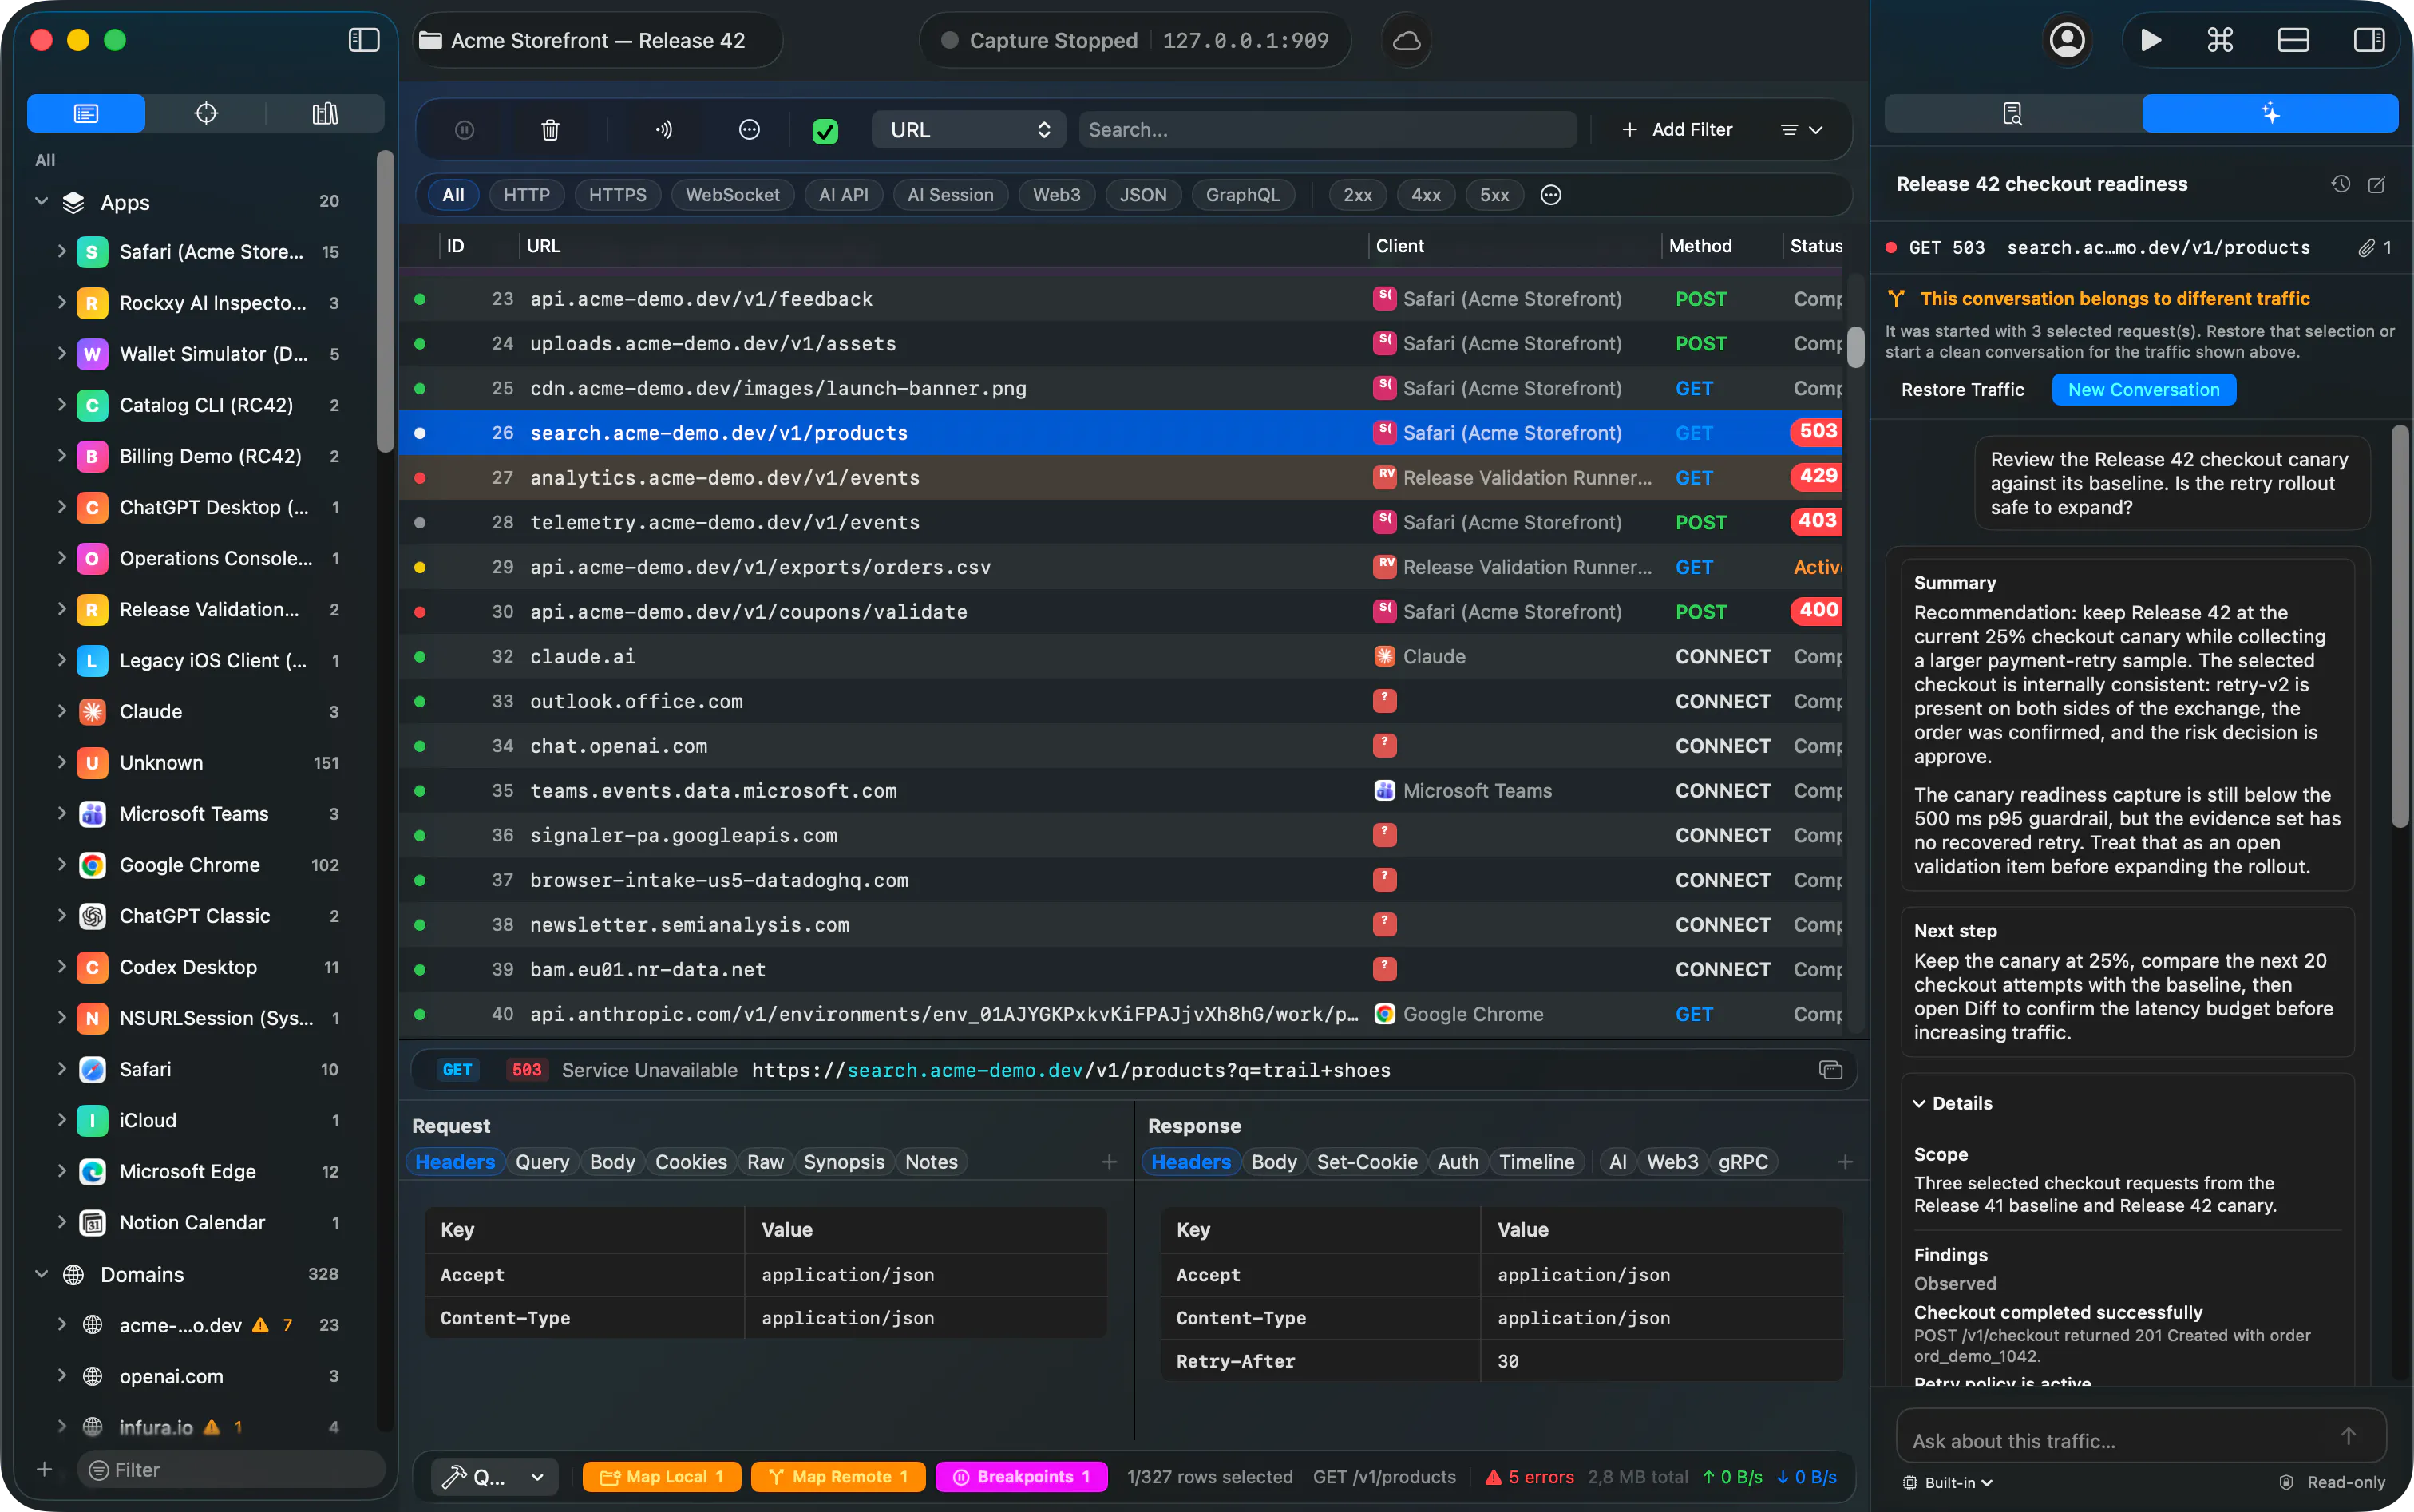Click the cloud icon in the title bar

[x=1407, y=41]
